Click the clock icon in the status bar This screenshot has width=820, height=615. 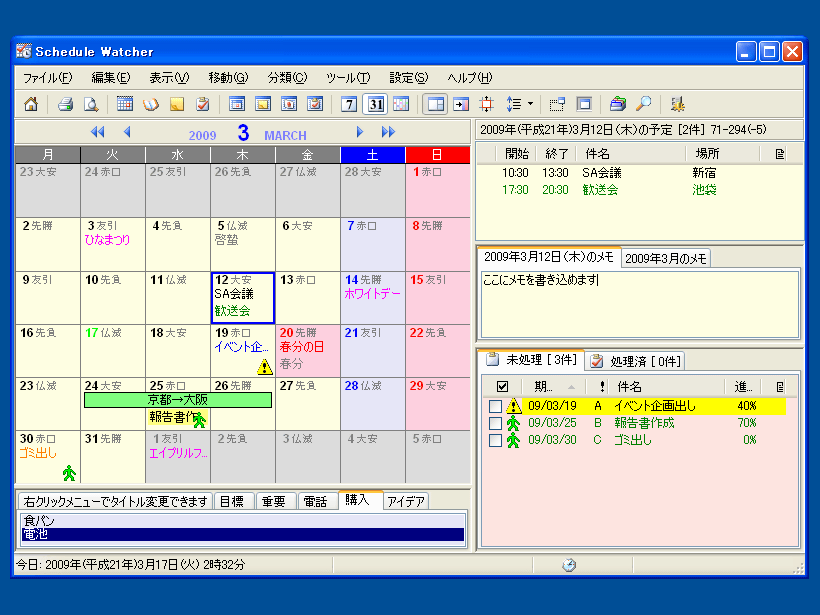[570, 565]
